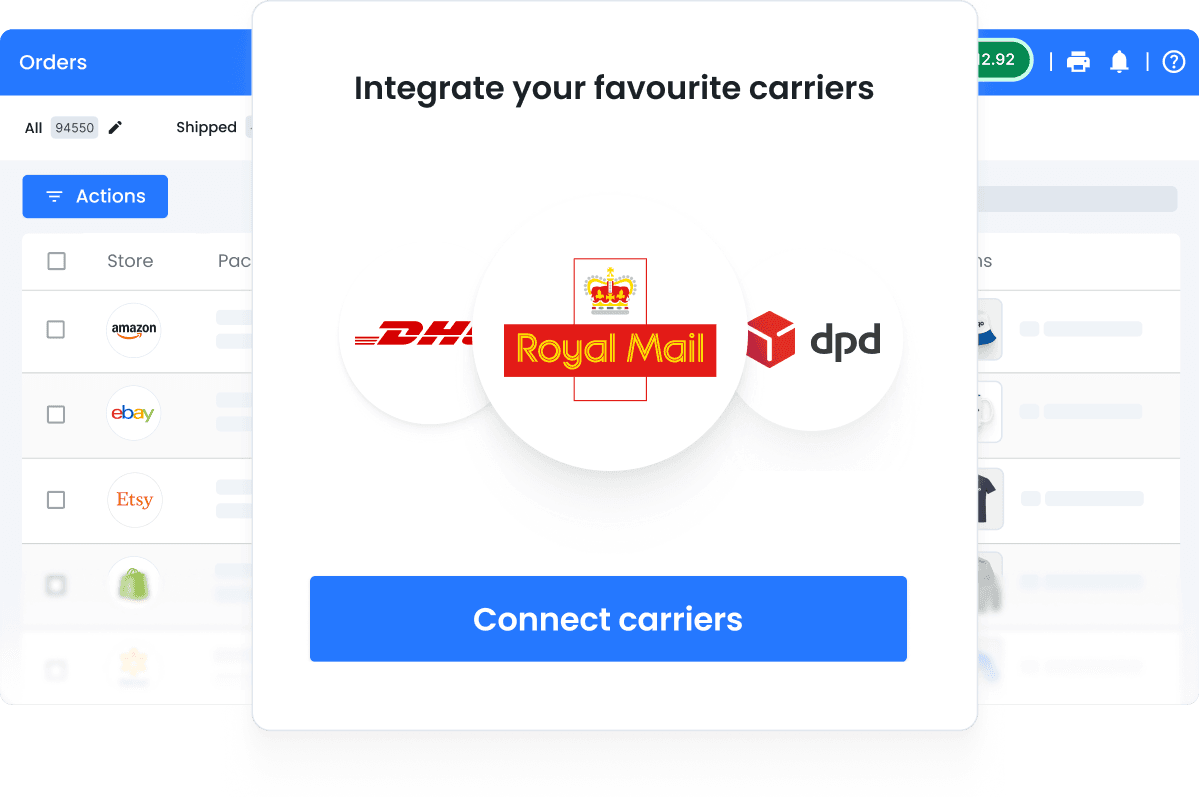Select the Shopify store logo

pos(134,584)
